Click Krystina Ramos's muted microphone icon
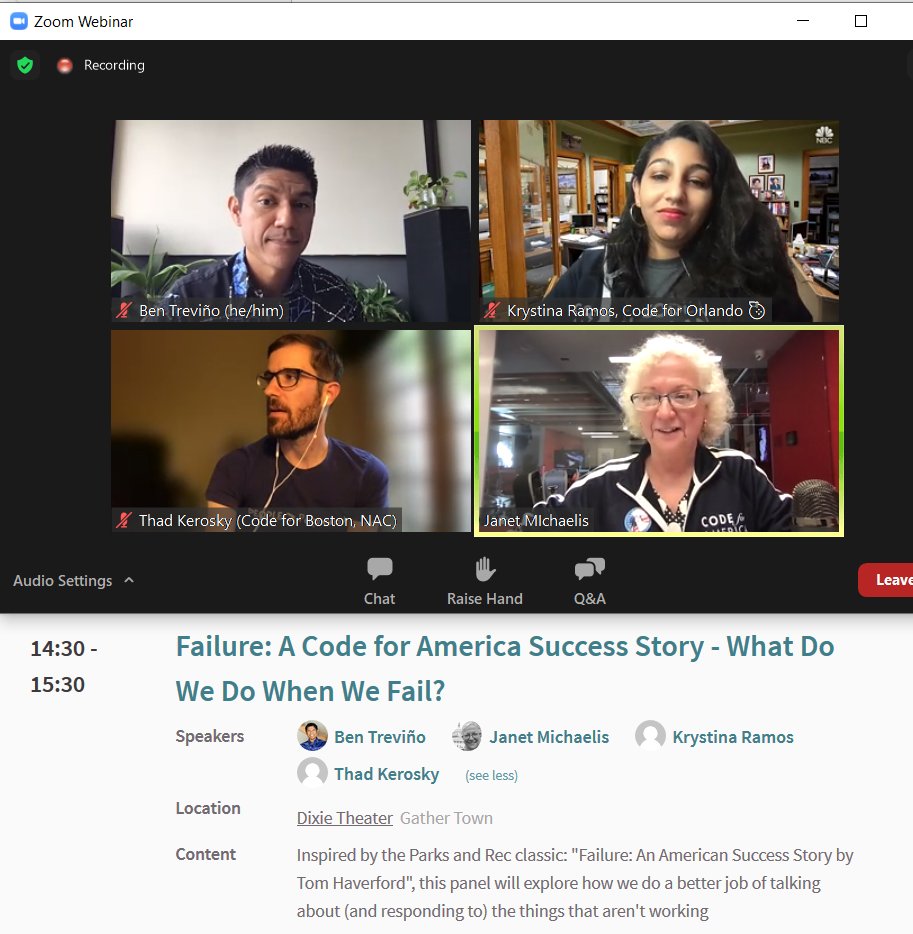913x934 pixels. (x=492, y=310)
